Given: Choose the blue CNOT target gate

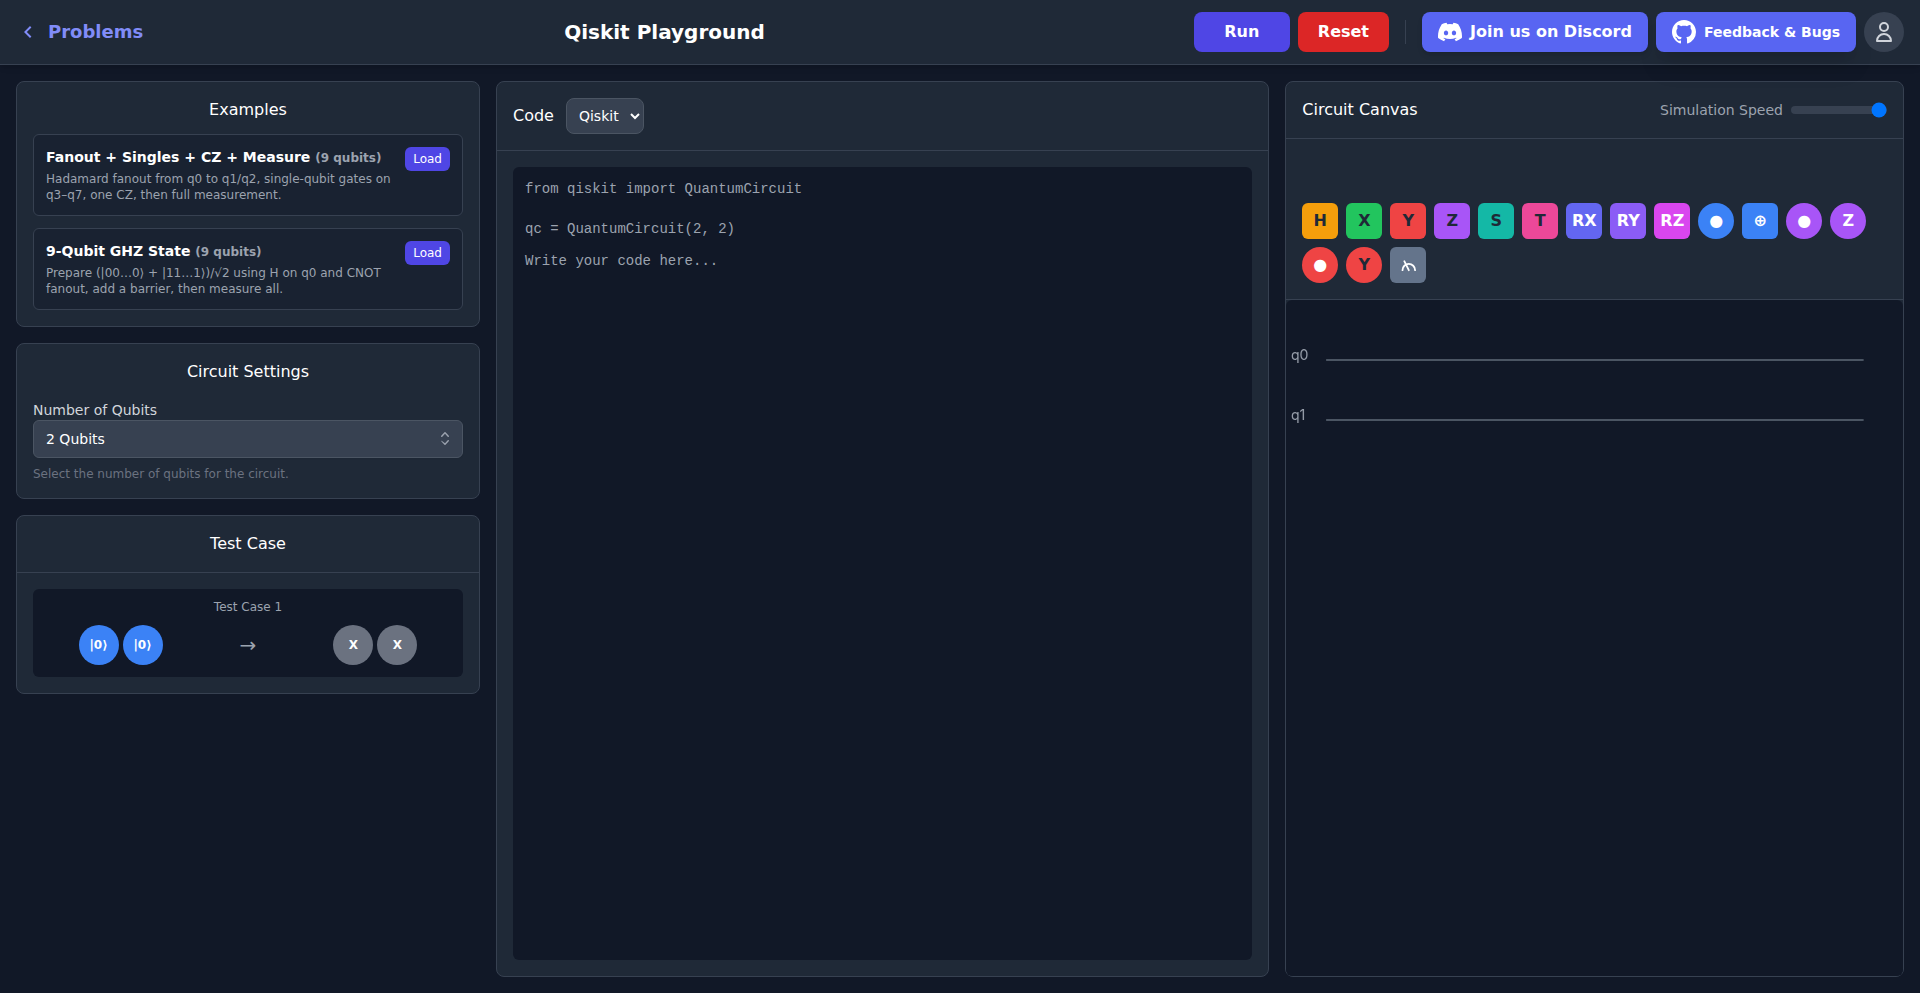Looking at the screenshot, I should tap(1760, 221).
